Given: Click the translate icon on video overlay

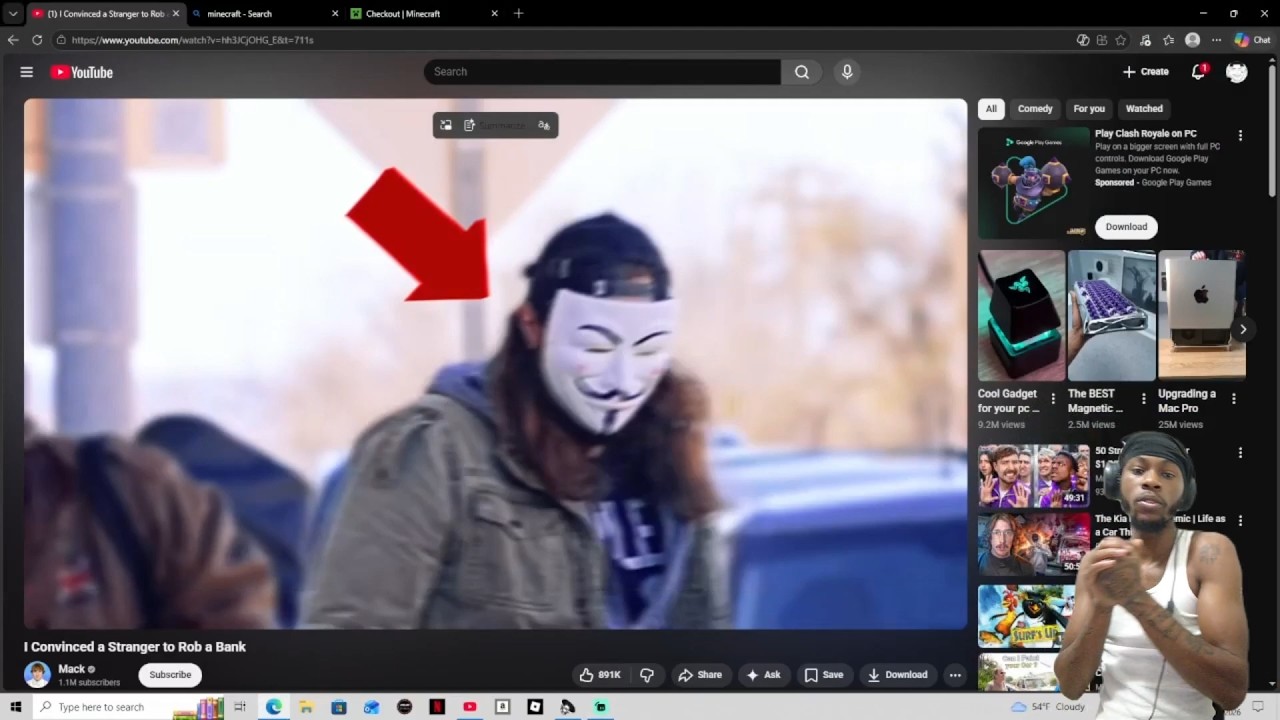Looking at the screenshot, I should coord(544,125).
